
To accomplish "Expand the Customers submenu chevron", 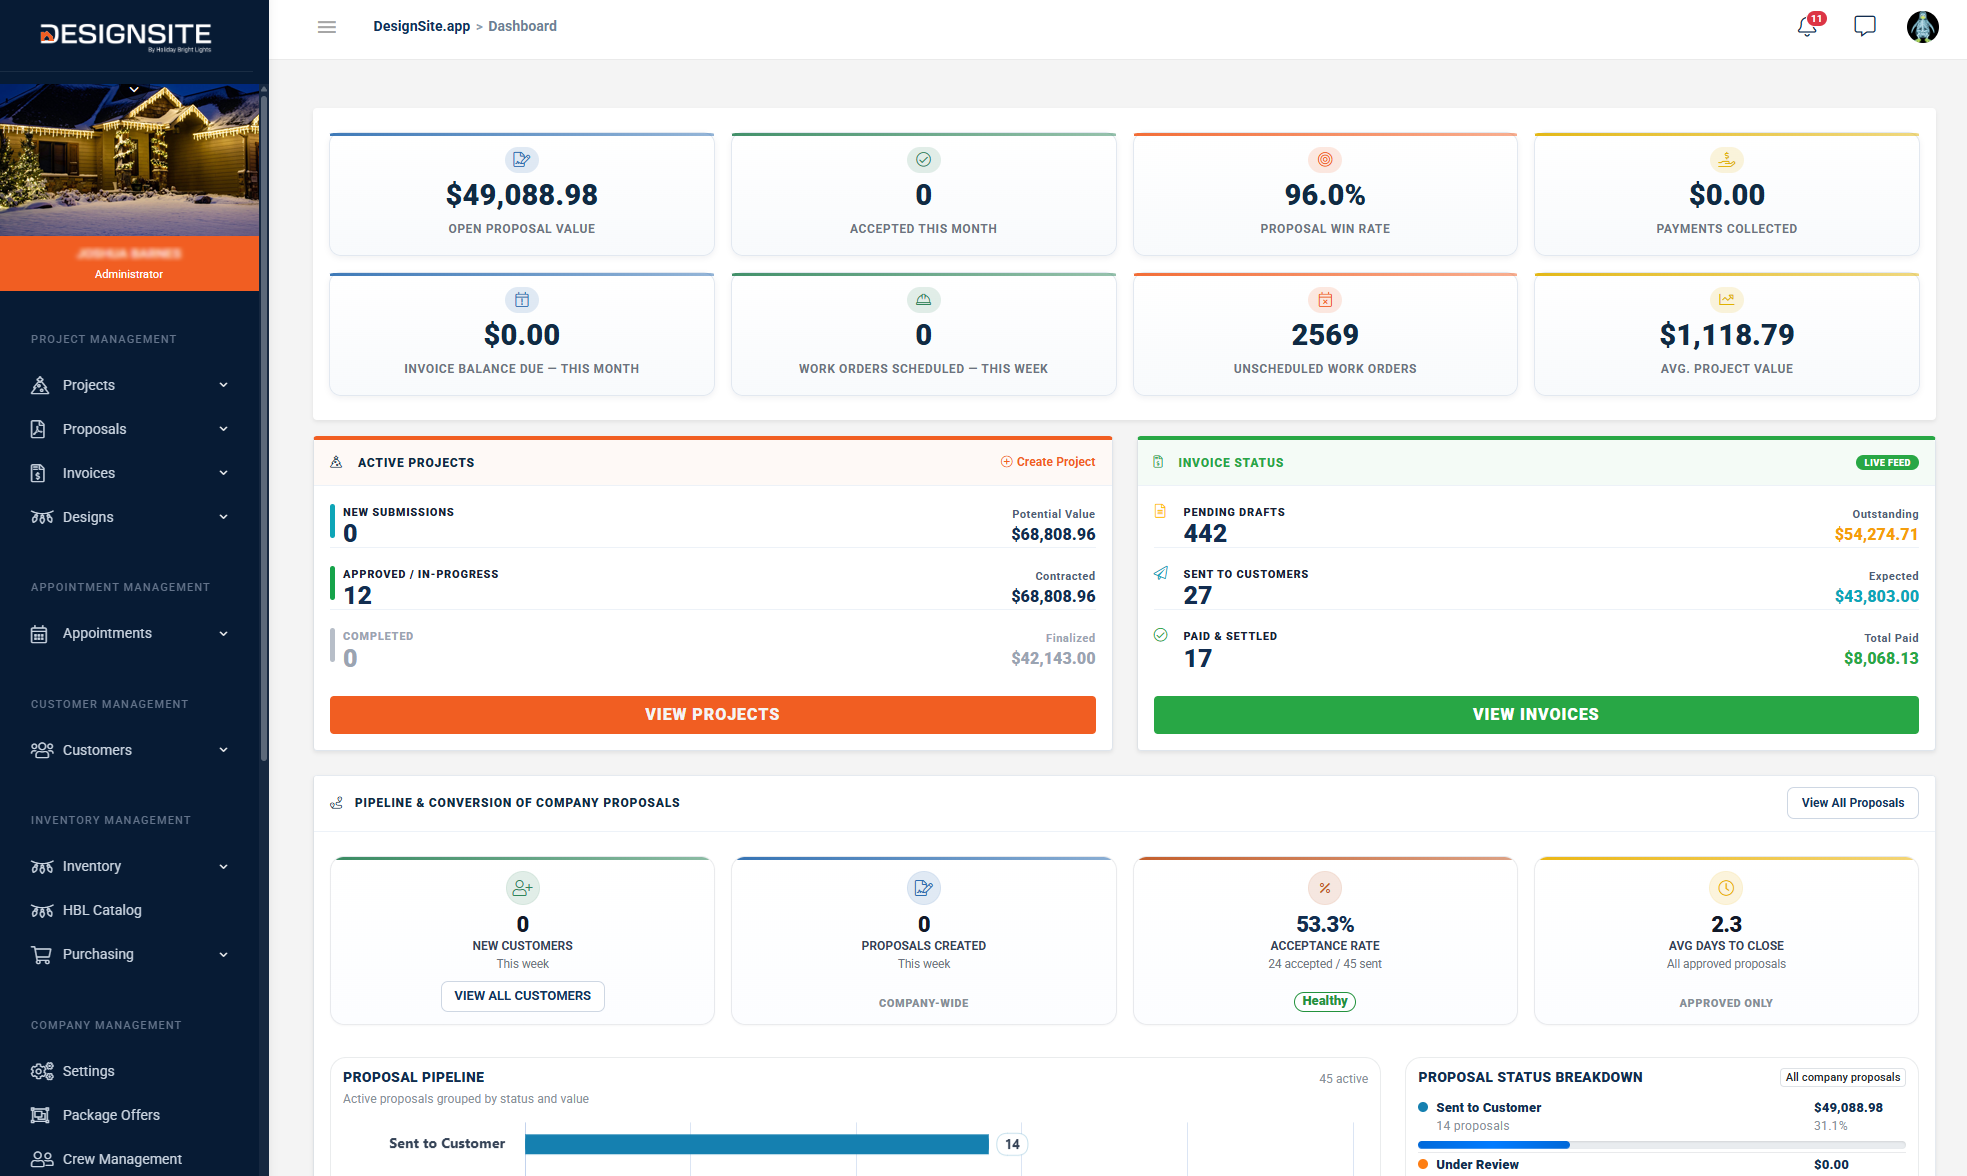I will tap(224, 750).
